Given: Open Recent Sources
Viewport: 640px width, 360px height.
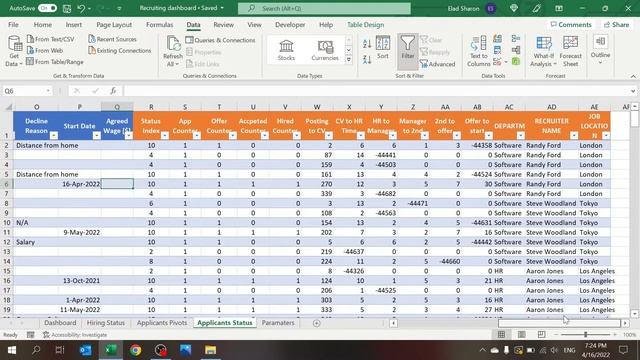Looking at the screenshot, I should 112,39.
